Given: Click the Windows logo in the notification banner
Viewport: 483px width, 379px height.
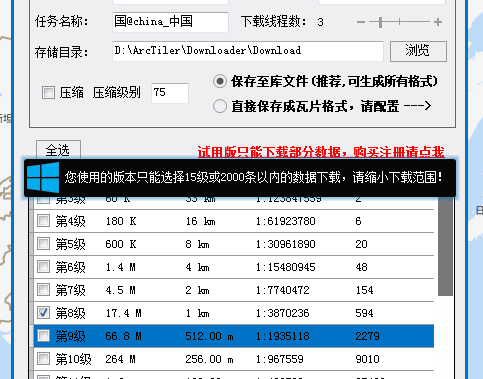Looking at the screenshot, I should (43, 177).
